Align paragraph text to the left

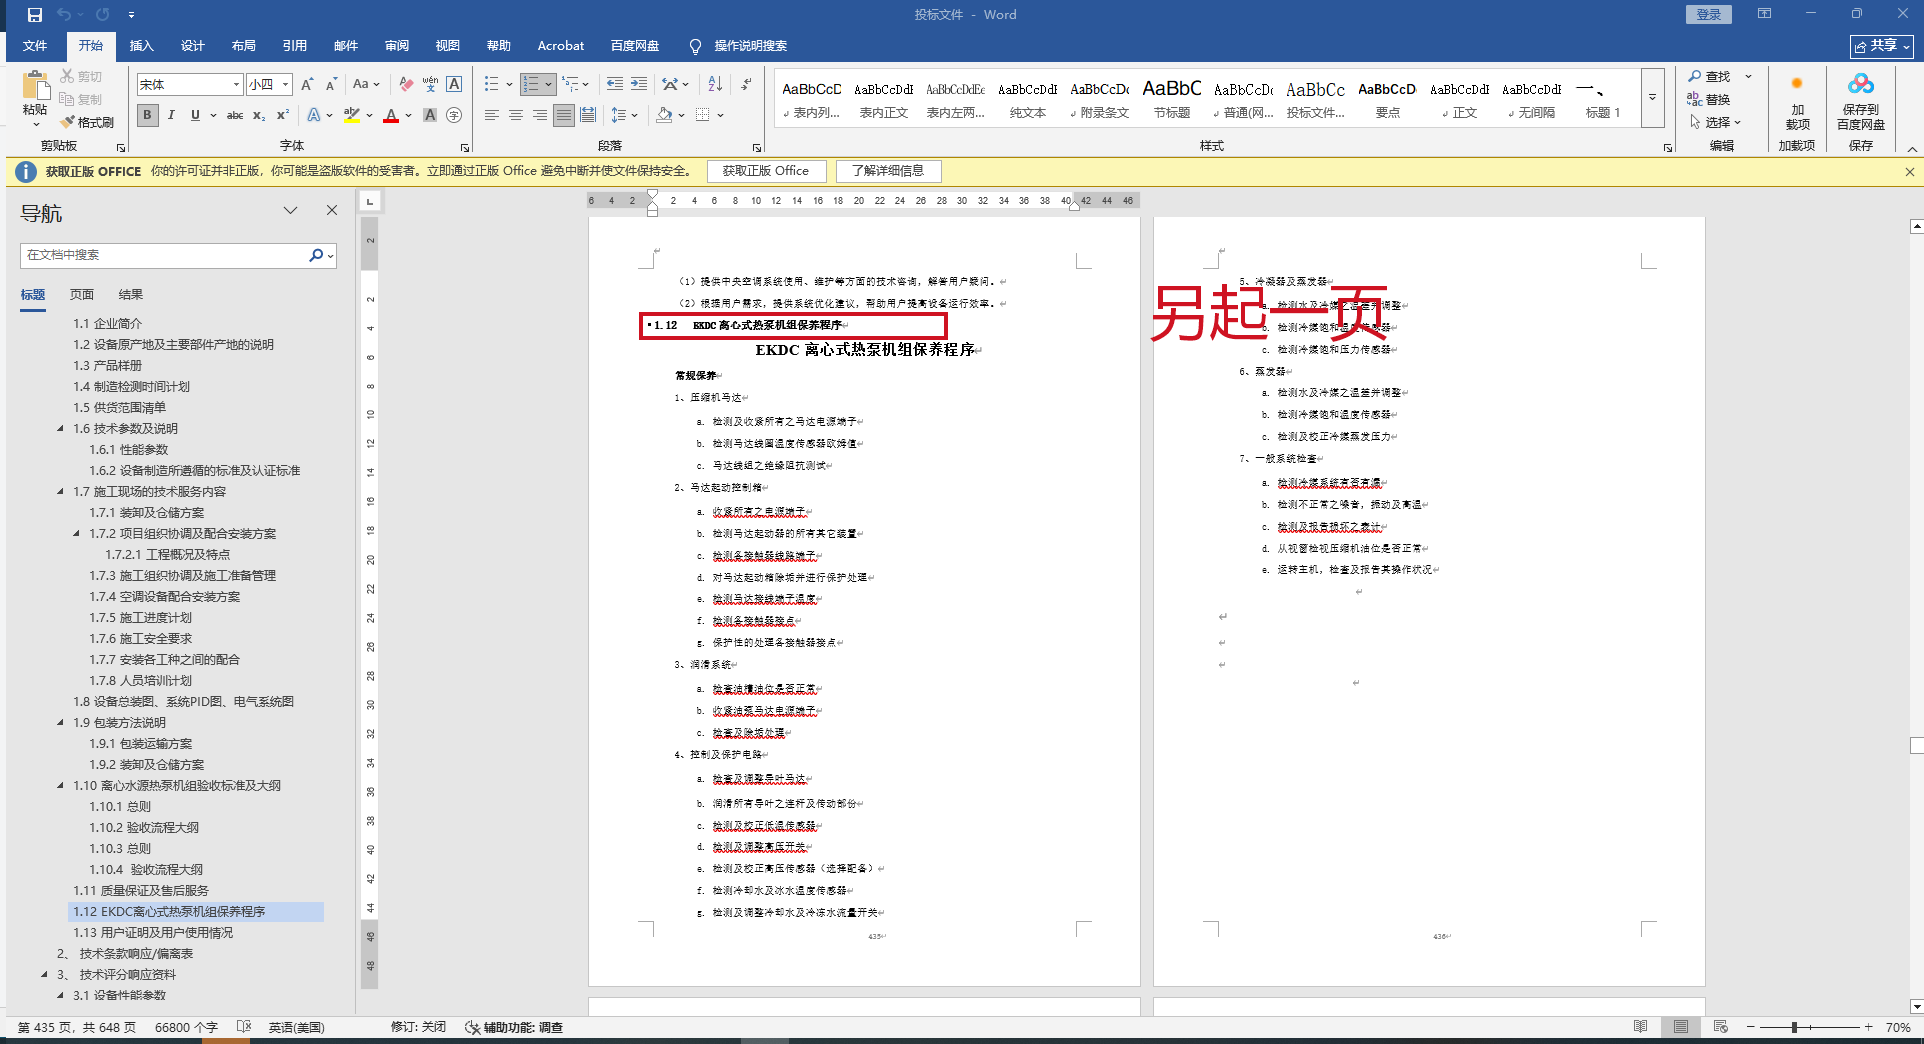[492, 115]
